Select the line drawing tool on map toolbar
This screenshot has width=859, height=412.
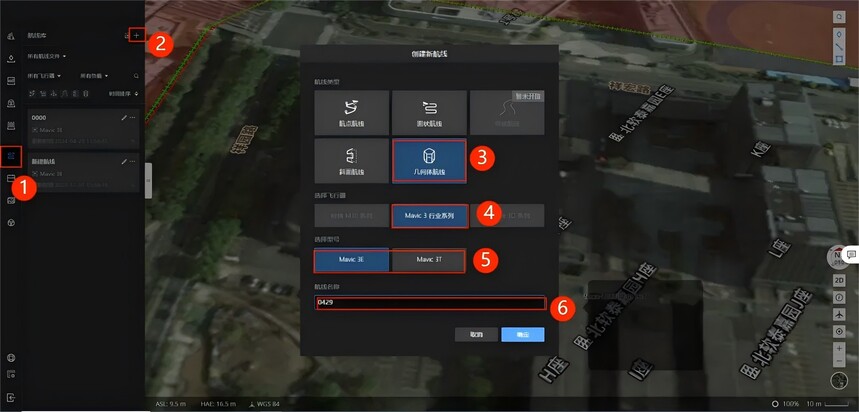click(839, 47)
